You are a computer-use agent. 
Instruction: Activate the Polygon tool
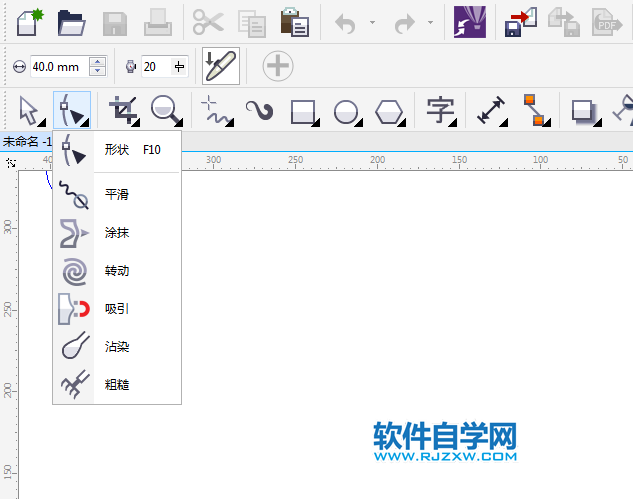(x=389, y=110)
